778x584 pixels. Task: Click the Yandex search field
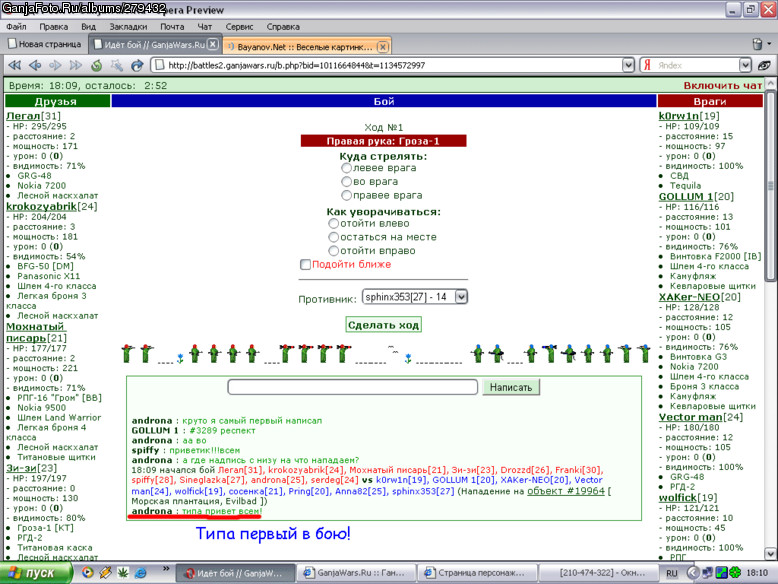(696, 65)
